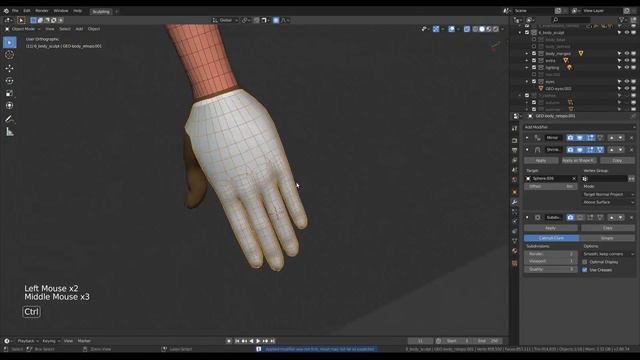Uncheck the body_merged collection checkbox

click(x=534, y=53)
